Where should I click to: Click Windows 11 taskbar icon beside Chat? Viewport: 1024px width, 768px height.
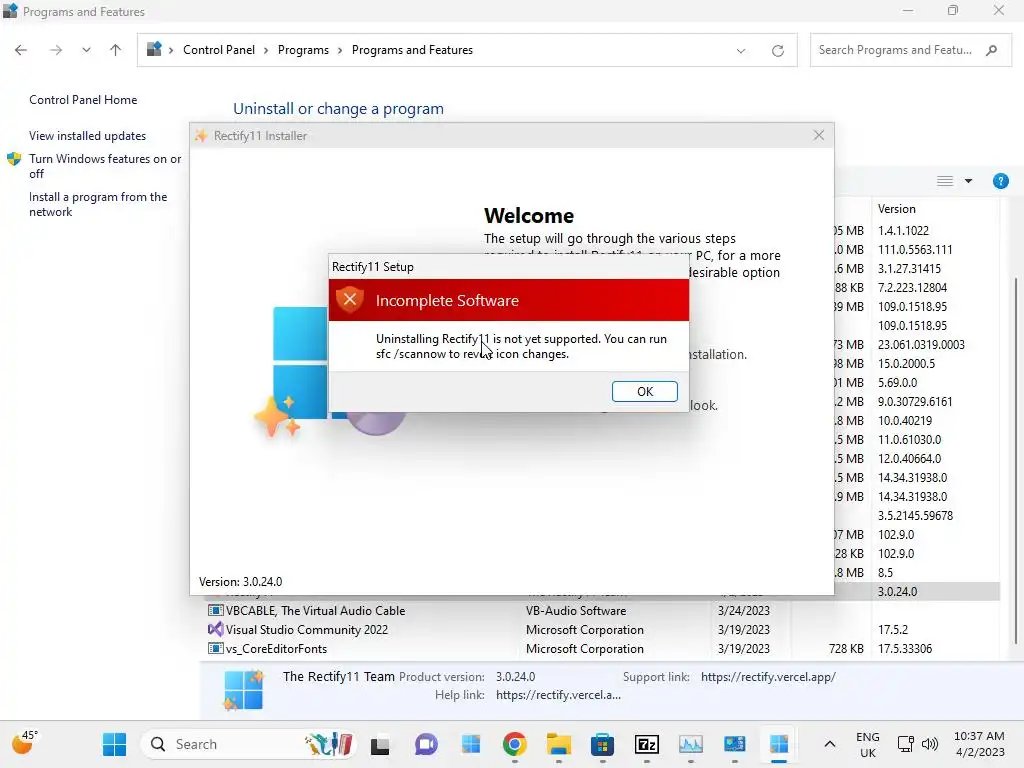point(470,744)
